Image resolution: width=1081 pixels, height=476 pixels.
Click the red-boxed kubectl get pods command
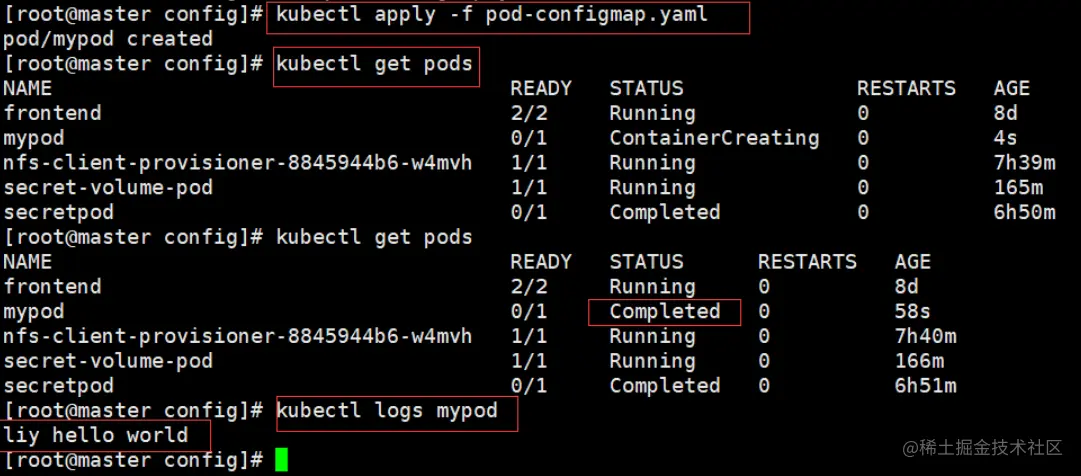[x=374, y=64]
